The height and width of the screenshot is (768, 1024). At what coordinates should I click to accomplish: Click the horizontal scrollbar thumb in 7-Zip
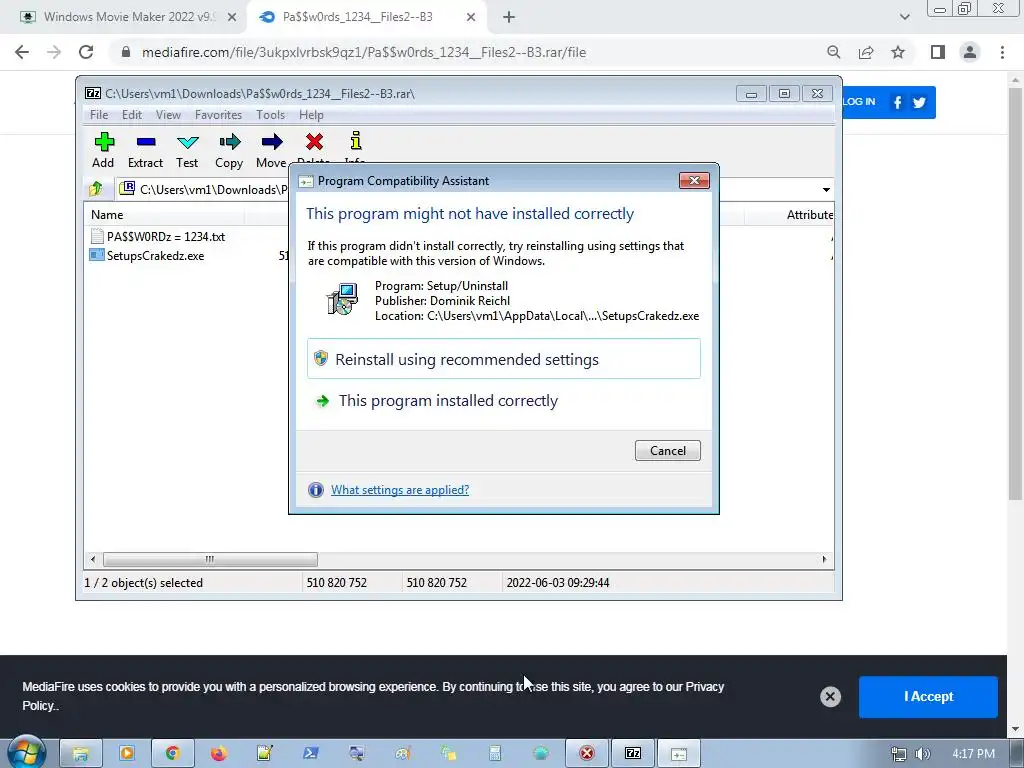point(210,560)
